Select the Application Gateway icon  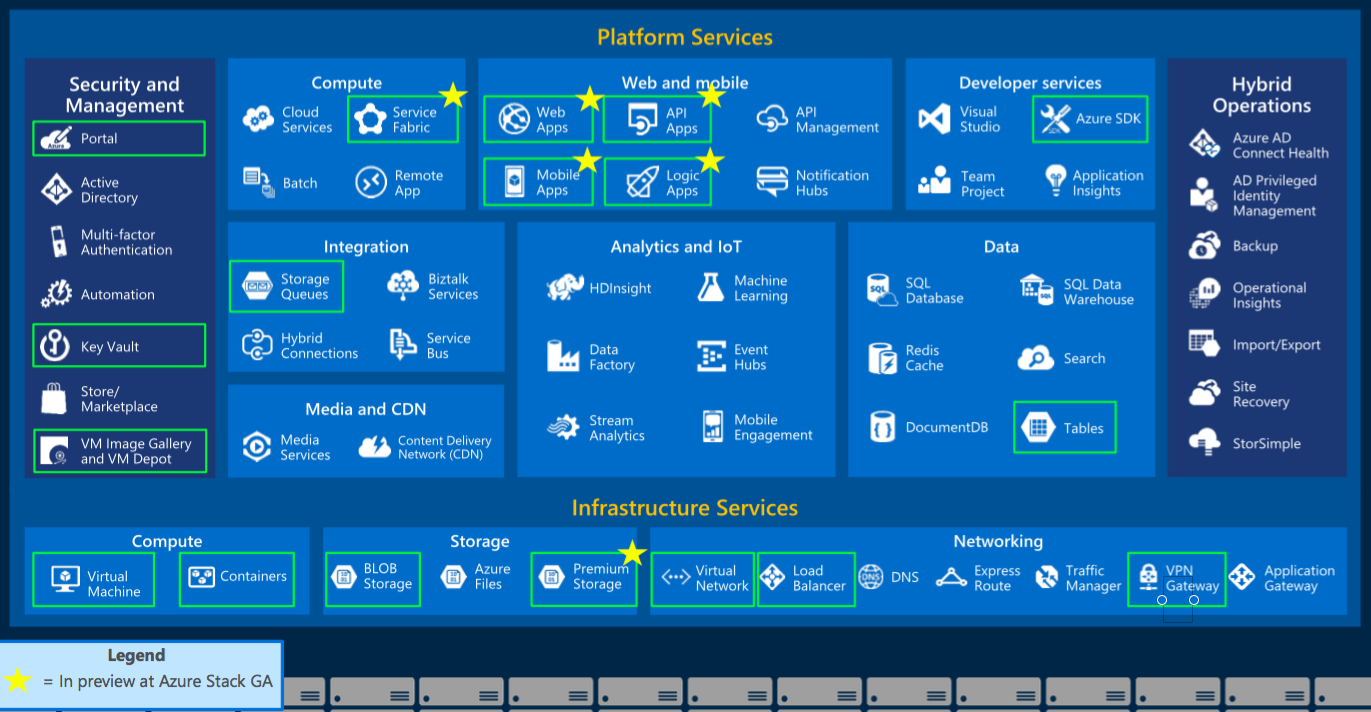pyautogui.click(x=1242, y=577)
